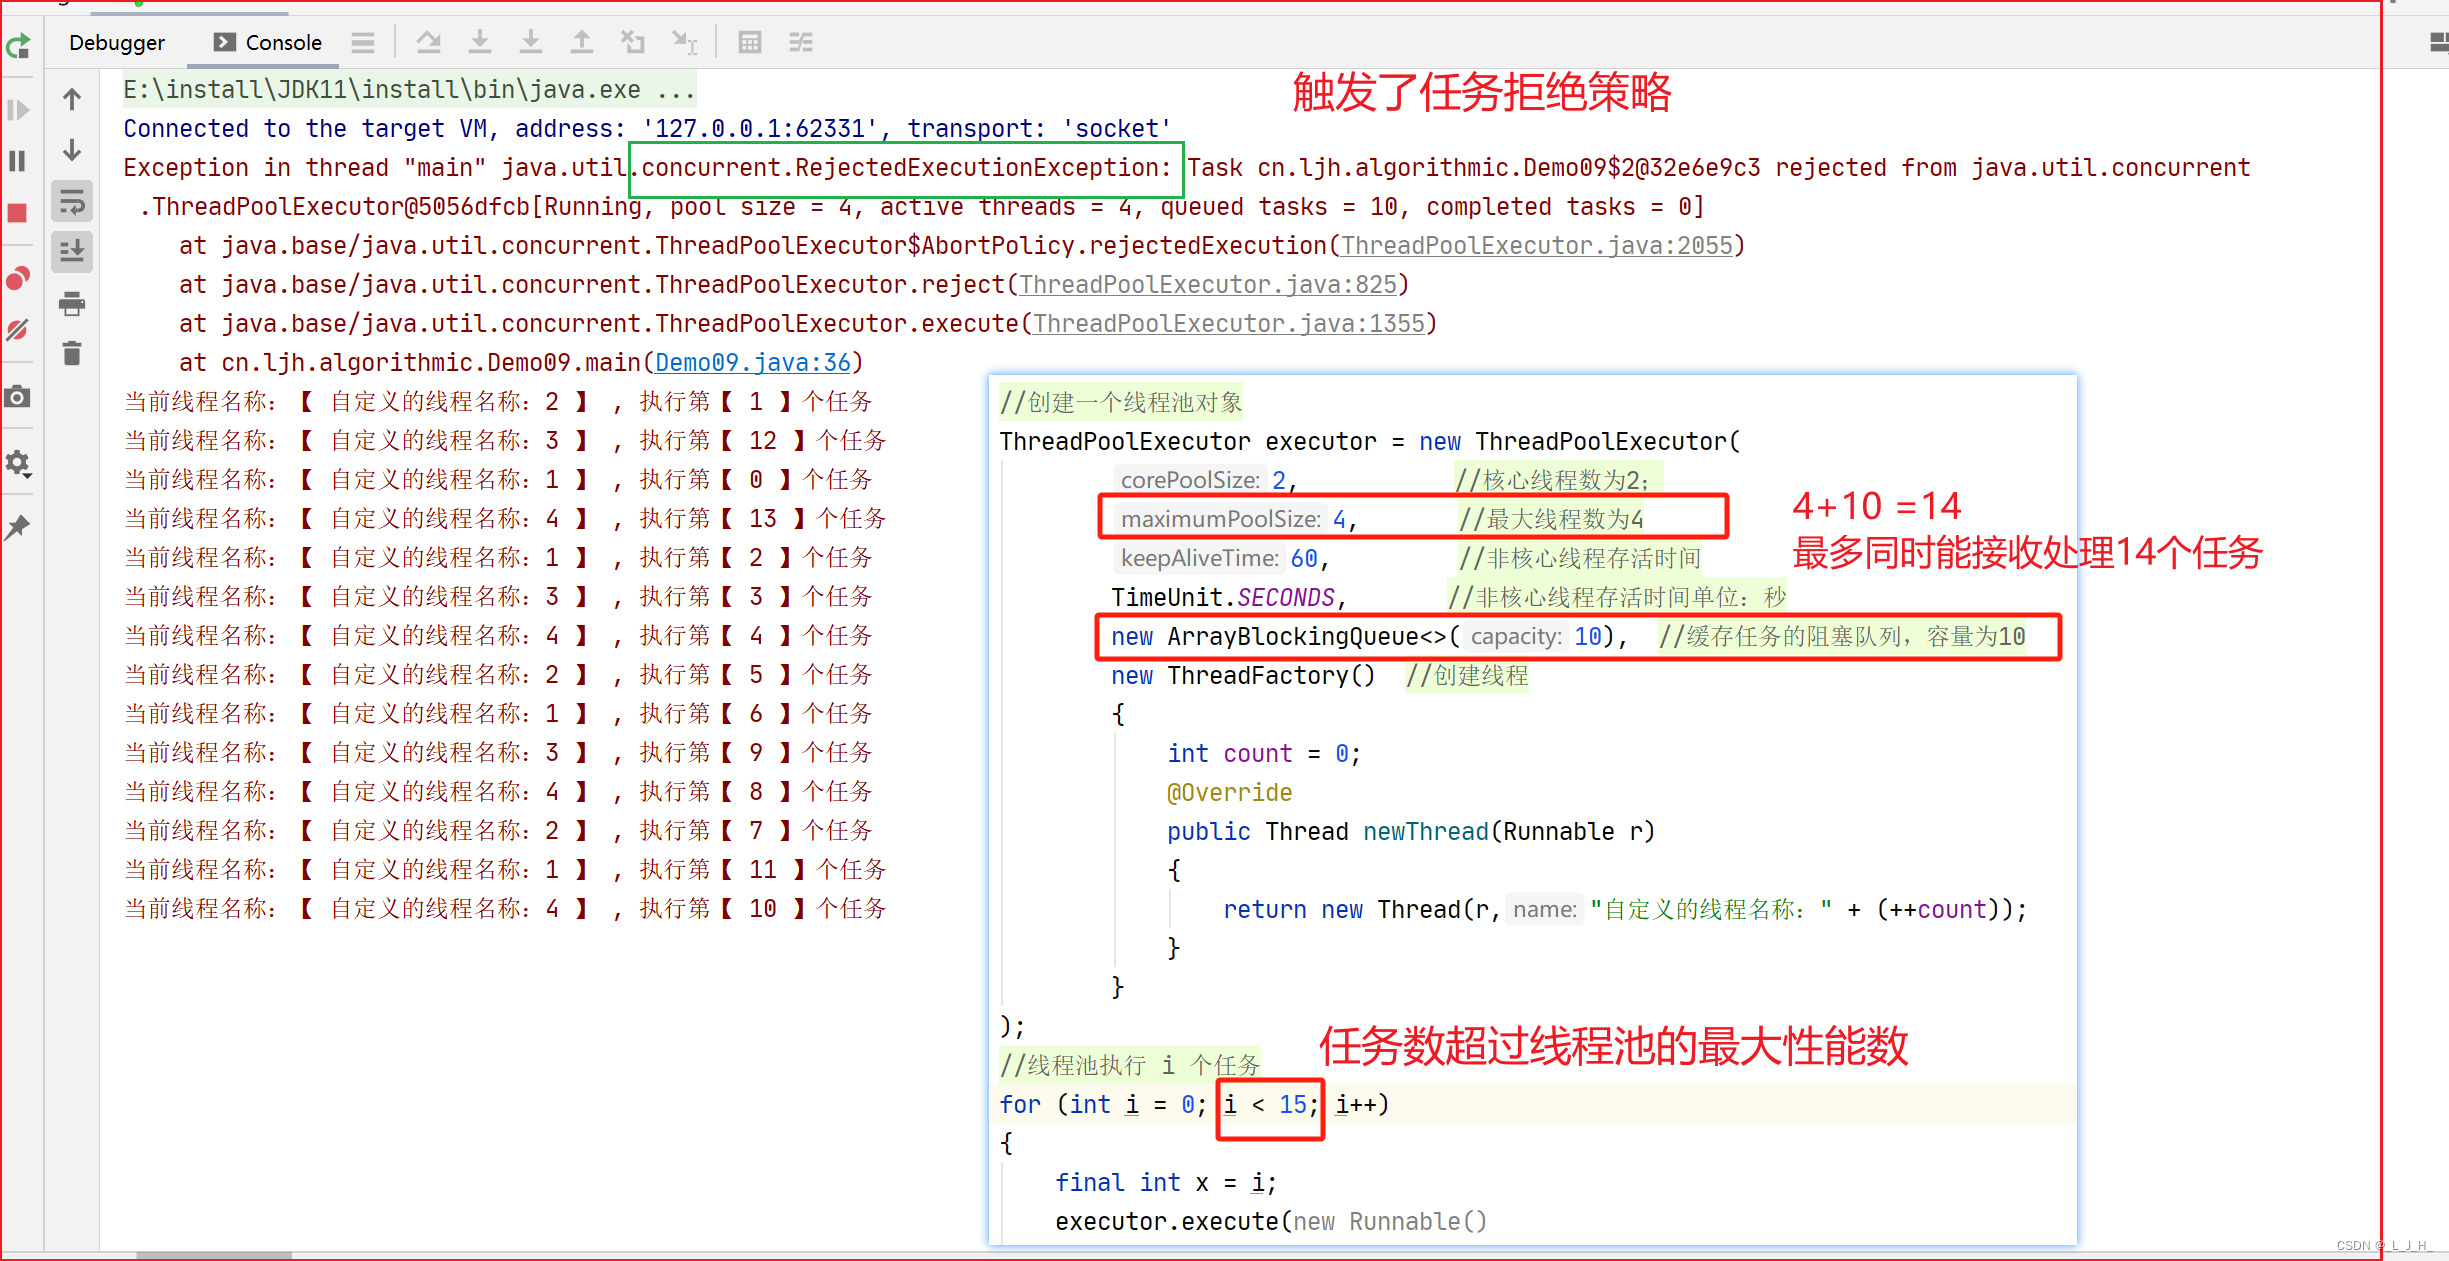2449x1261 pixels.
Task: Open debugger settings gear
Action: [x=18, y=463]
